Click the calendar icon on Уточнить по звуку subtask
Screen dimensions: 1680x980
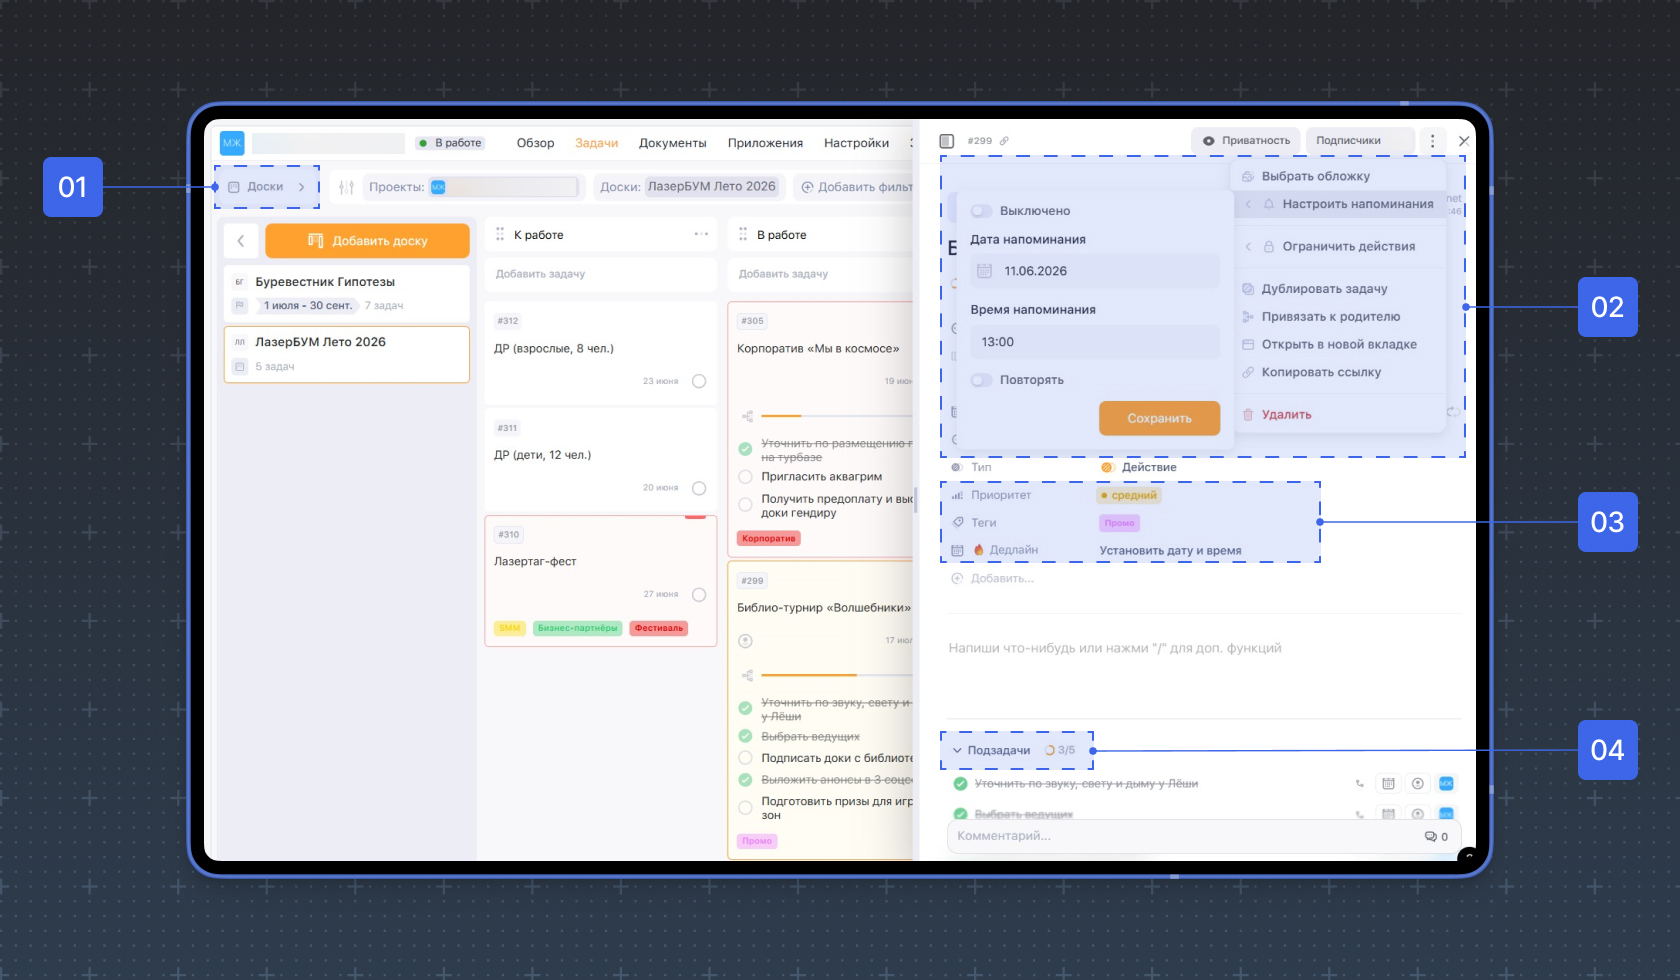1388,784
